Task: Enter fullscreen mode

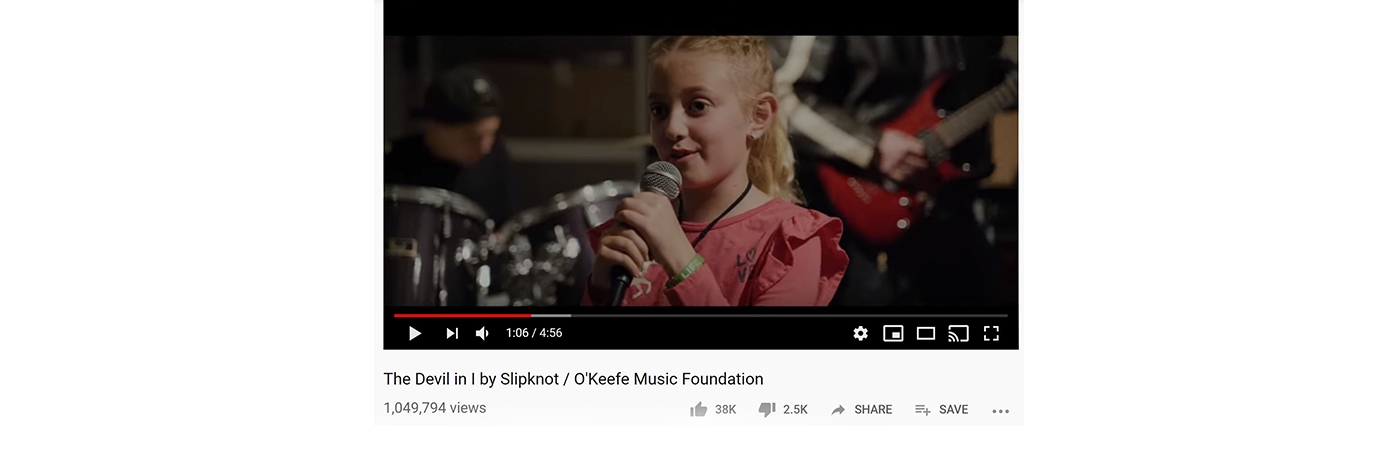Action: (991, 333)
